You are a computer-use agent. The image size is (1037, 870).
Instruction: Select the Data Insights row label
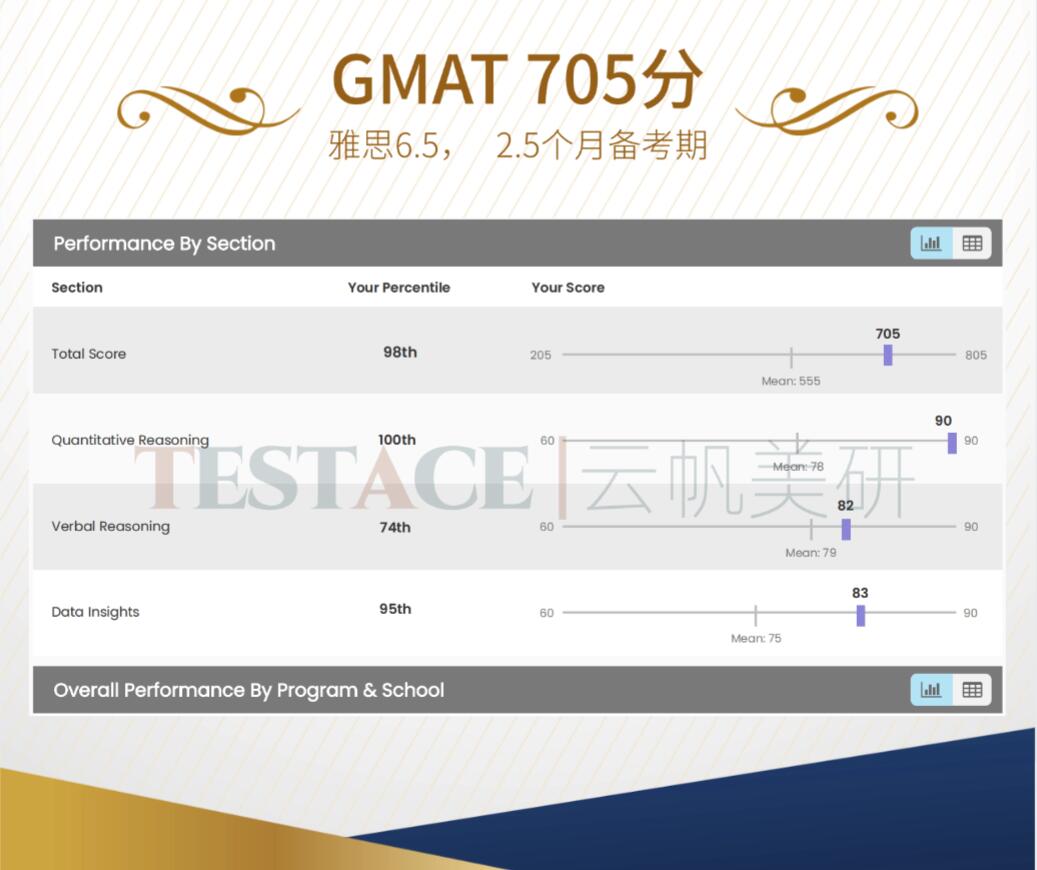point(95,612)
